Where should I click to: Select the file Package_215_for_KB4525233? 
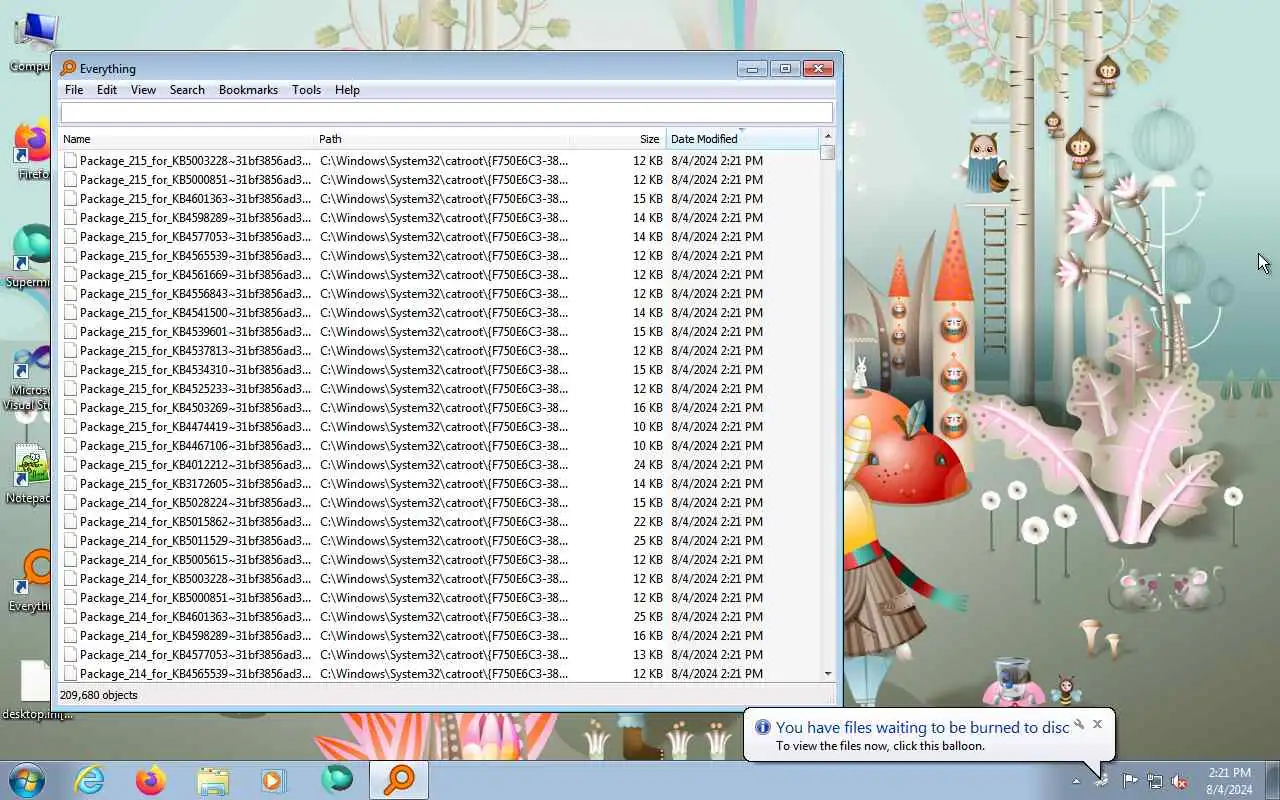click(195, 389)
